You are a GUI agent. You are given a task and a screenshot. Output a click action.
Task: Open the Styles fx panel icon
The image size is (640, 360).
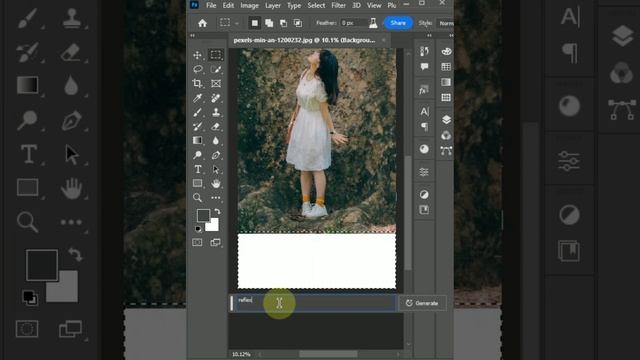tap(424, 90)
